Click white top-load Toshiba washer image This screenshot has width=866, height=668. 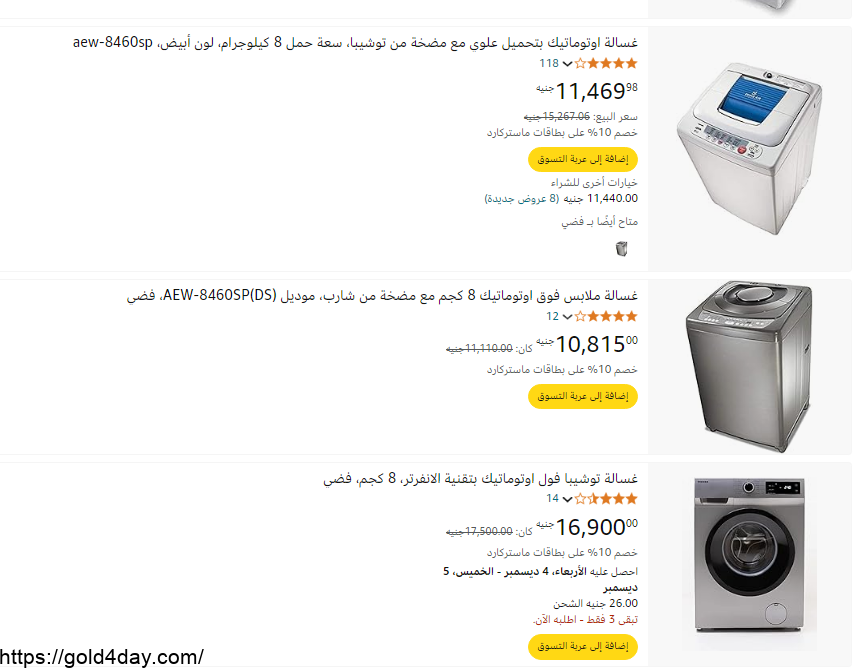(x=749, y=149)
